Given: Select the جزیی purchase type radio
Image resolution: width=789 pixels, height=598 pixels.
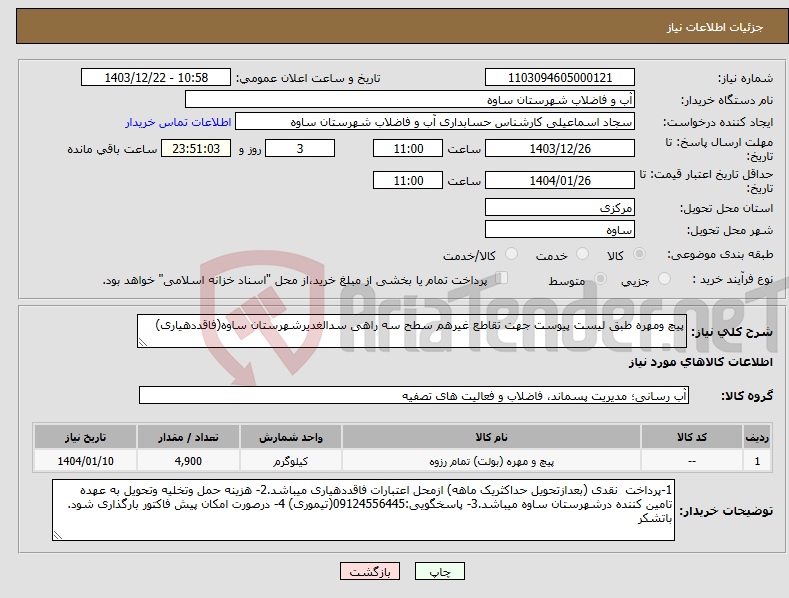Looking at the screenshot, I should (664, 278).
